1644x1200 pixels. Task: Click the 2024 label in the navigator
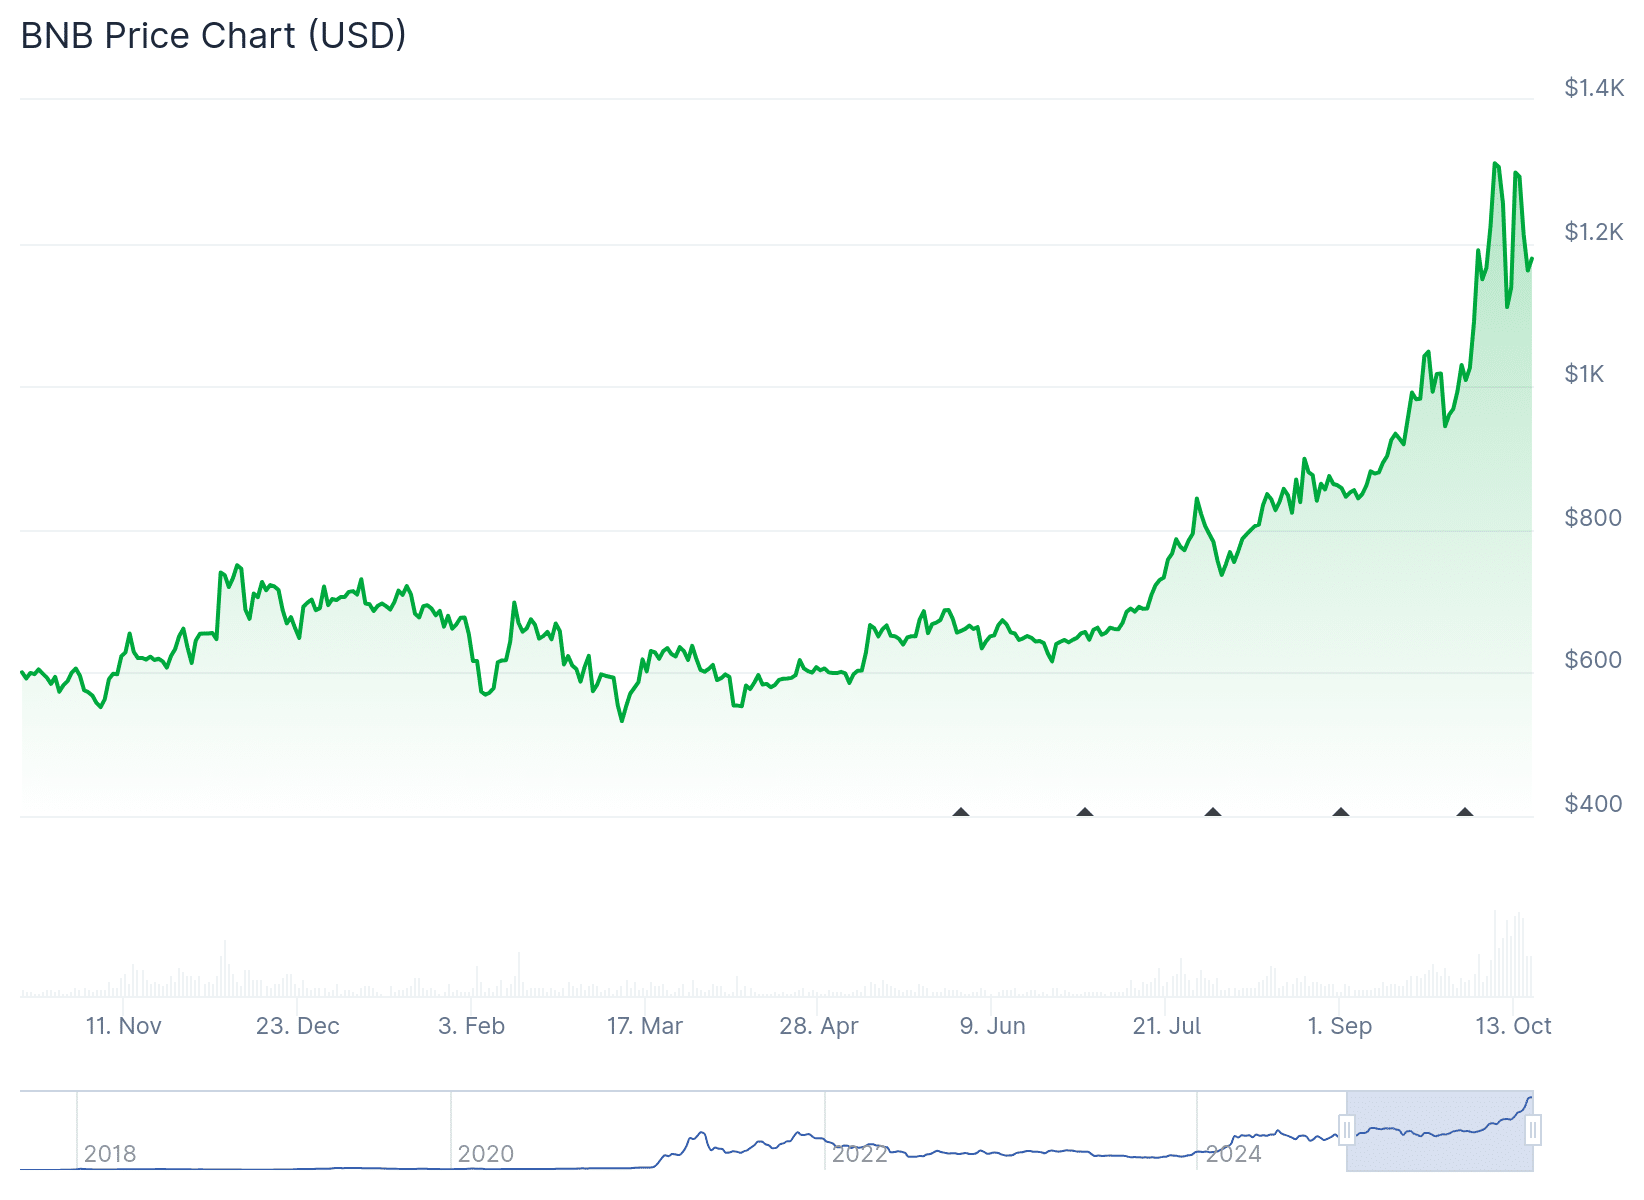(x=1234, y=1154)
